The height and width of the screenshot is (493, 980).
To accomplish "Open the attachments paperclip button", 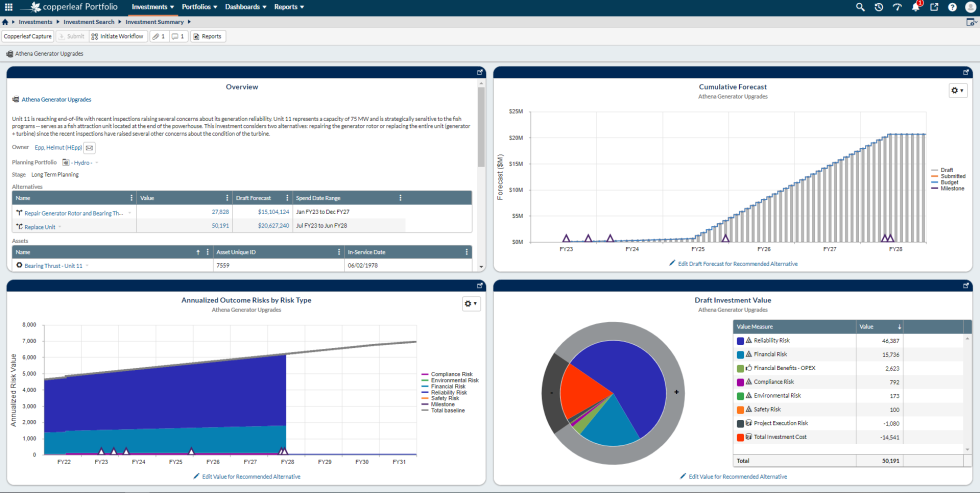I will [x=158, y=36].
